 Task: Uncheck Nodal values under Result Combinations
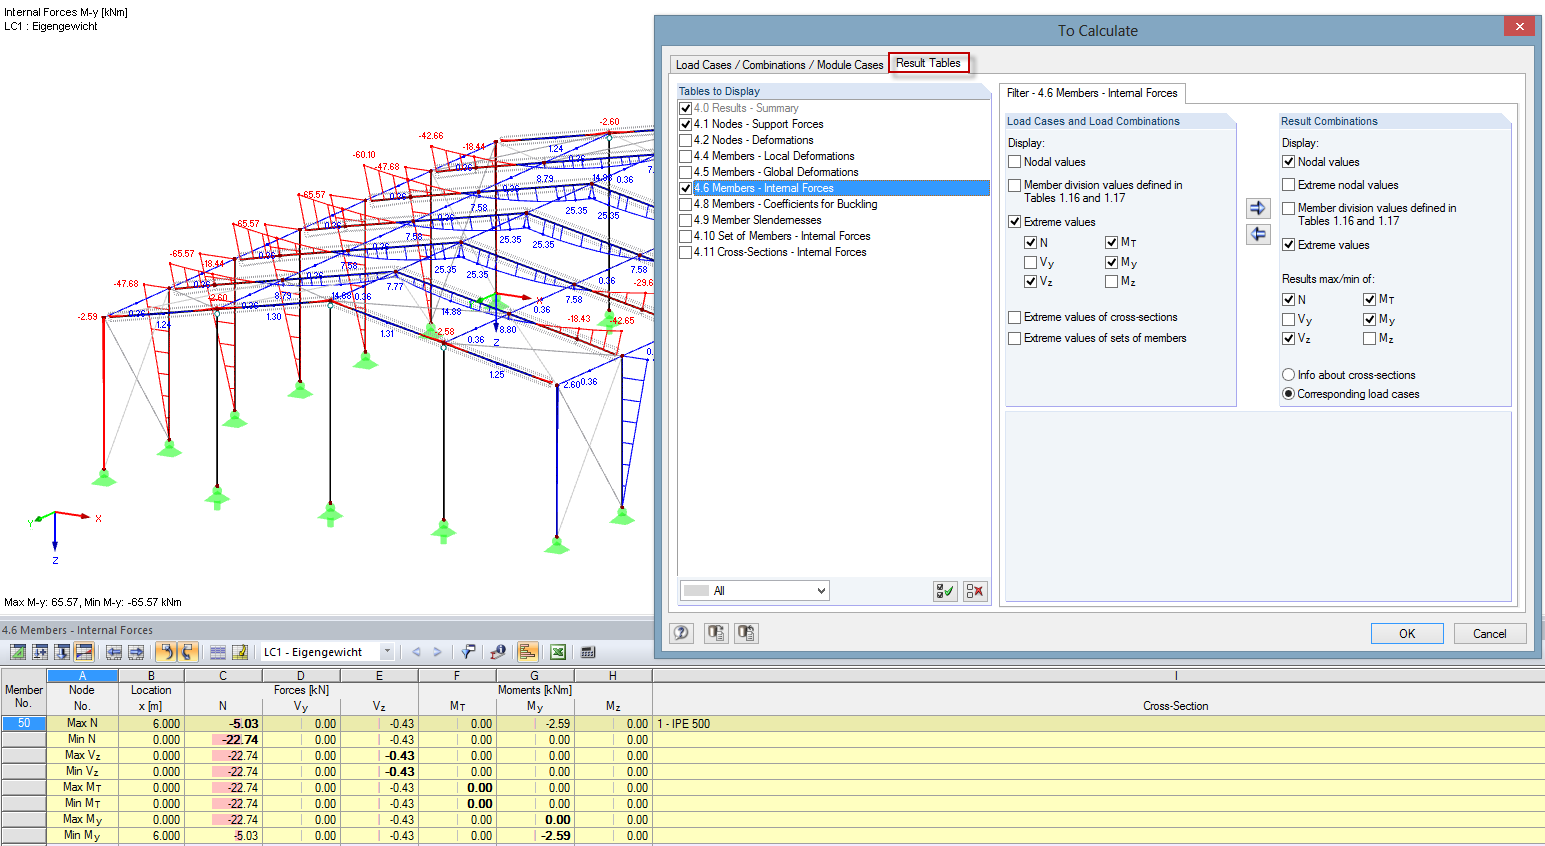pyautogui.click(x=1289, y=162)
